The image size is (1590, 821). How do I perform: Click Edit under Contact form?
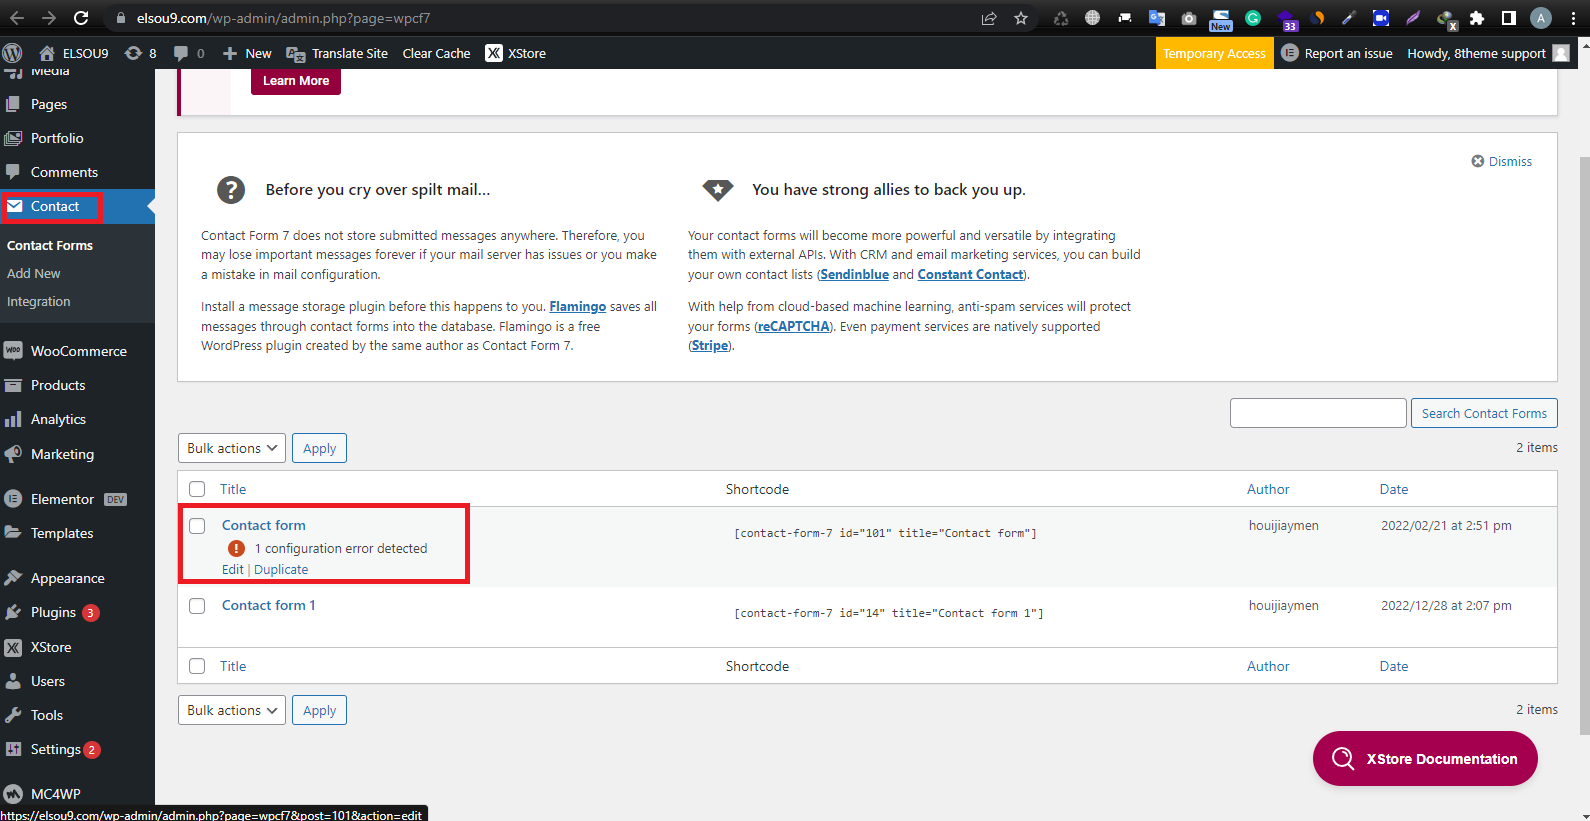coord(232,569)
